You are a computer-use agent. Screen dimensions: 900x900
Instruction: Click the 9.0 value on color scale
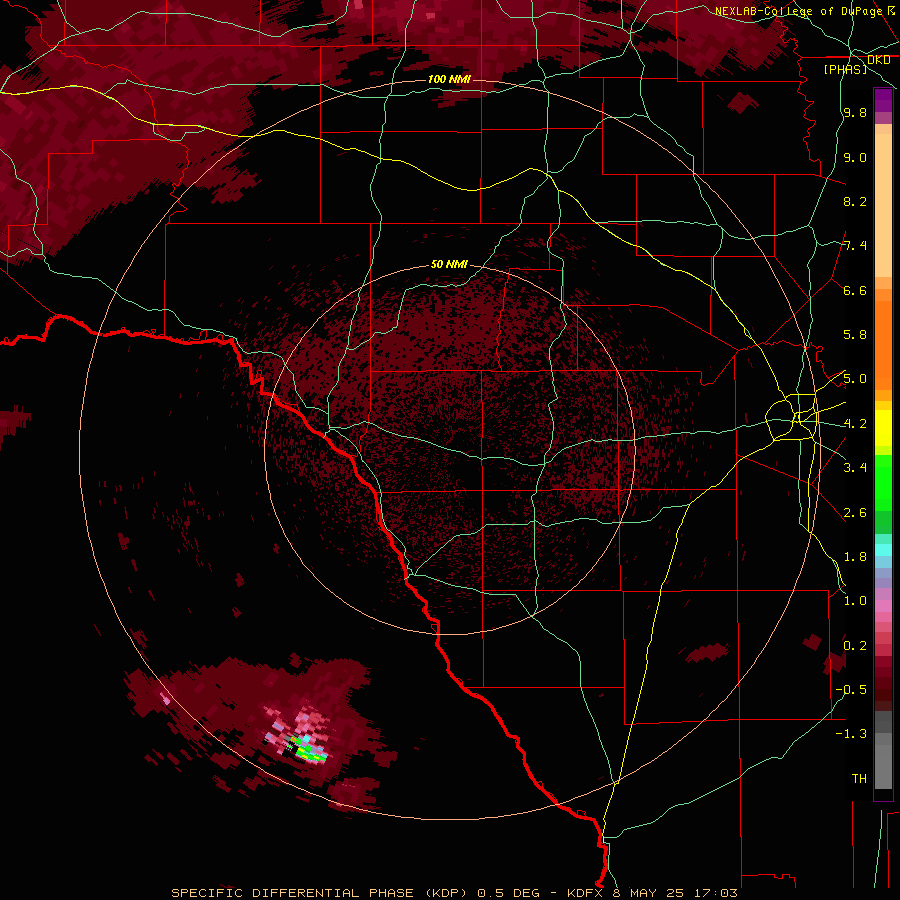click(x=855, y=157)
